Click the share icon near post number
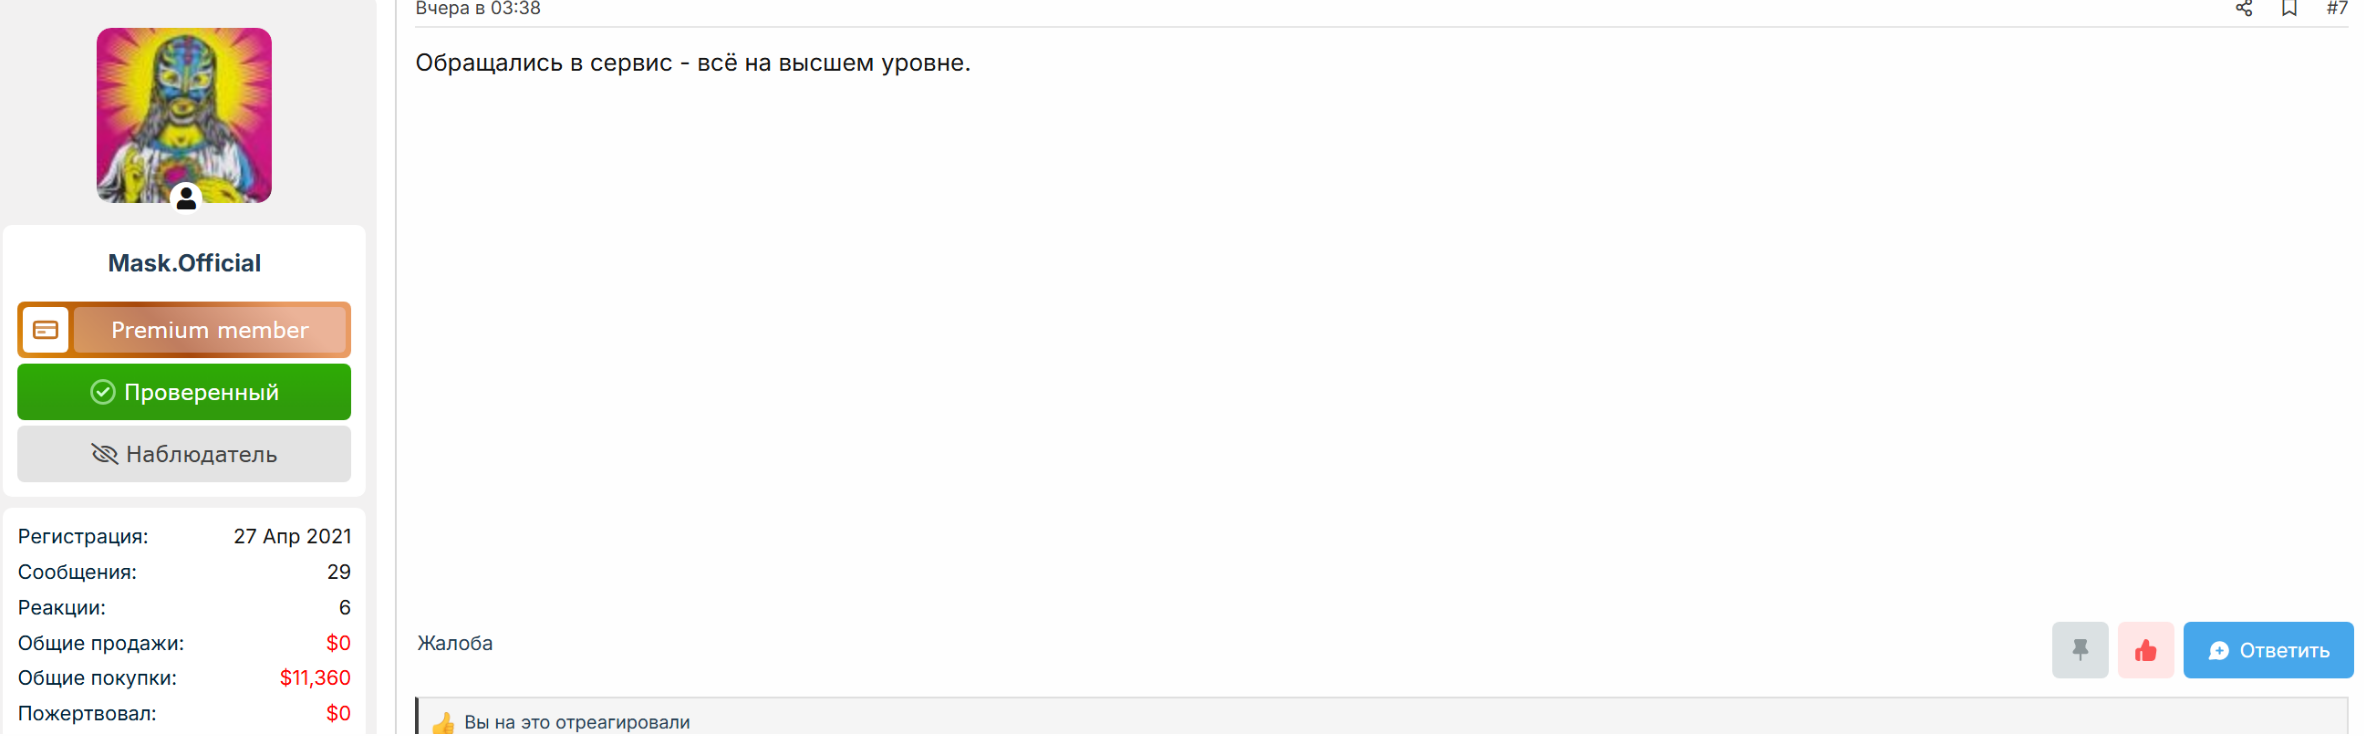2364x736 pixels. pyautogui.click(x=2244, y=9)
